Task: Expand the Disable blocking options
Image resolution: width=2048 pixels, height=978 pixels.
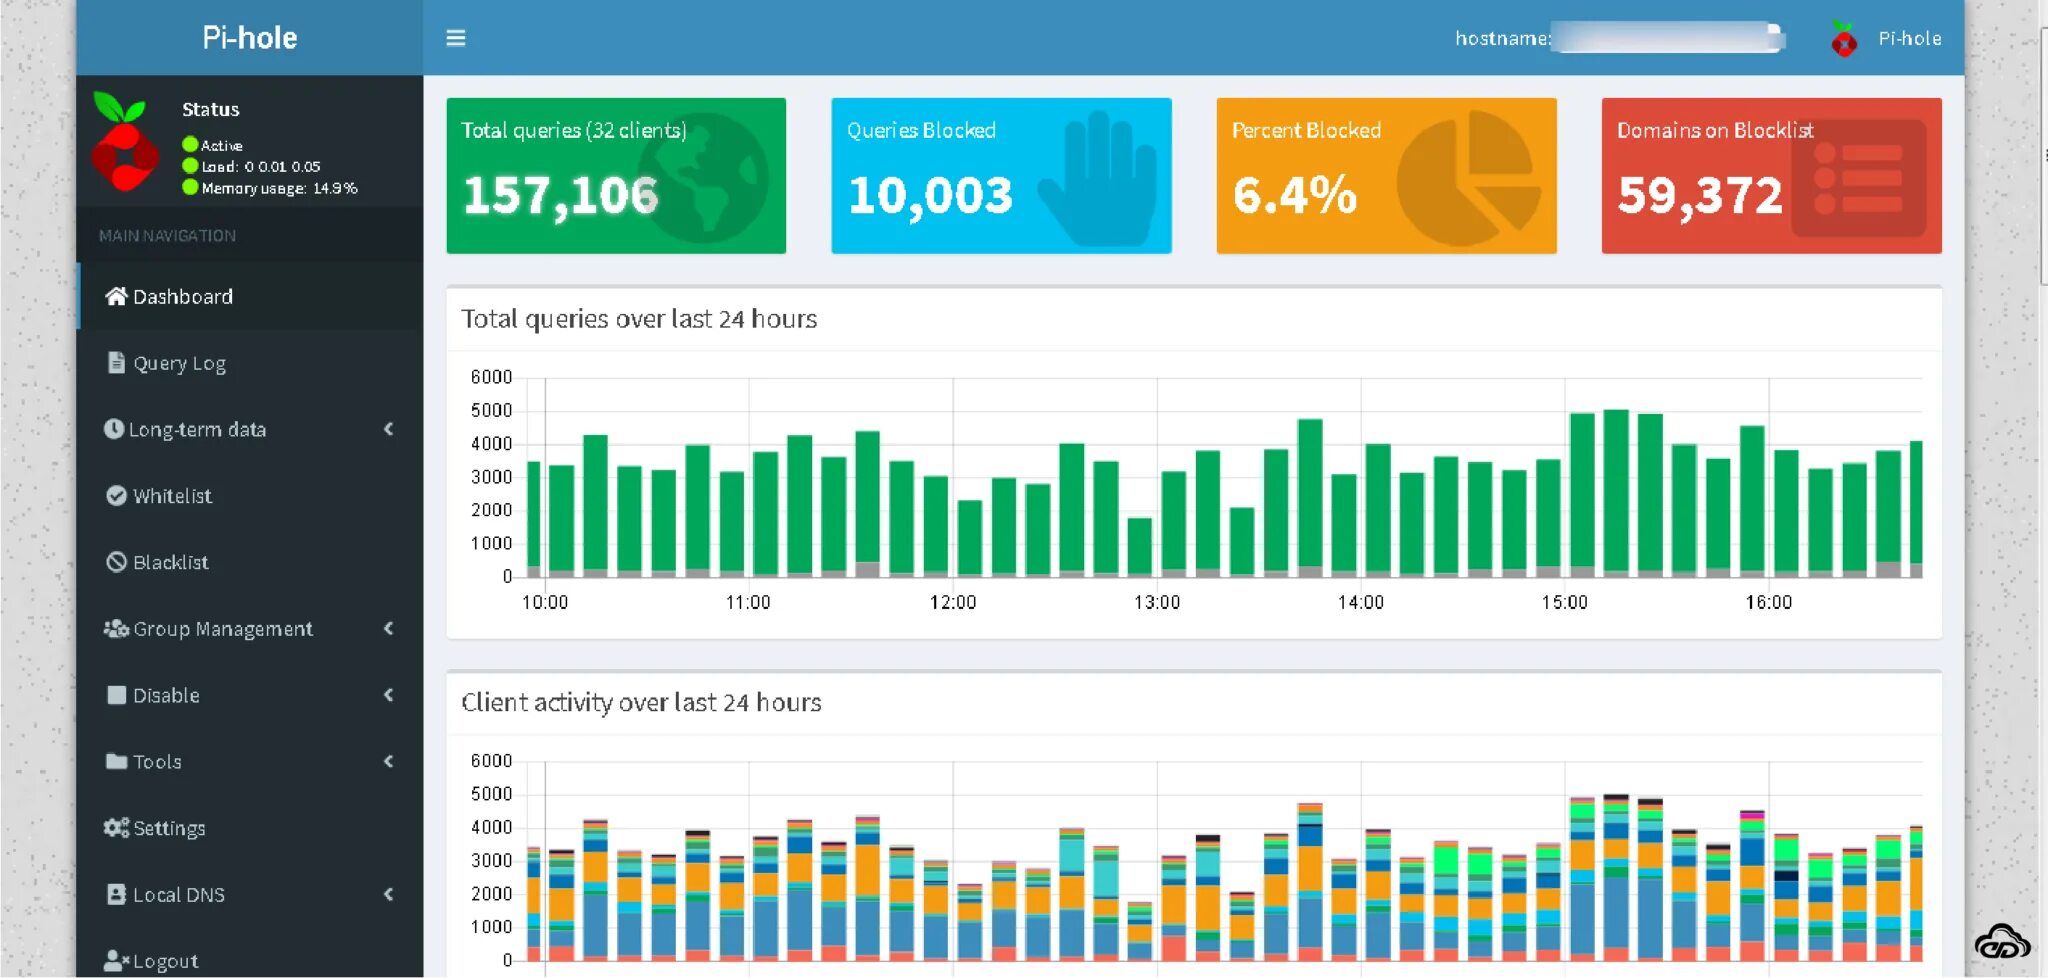Action: click(390, 695)
